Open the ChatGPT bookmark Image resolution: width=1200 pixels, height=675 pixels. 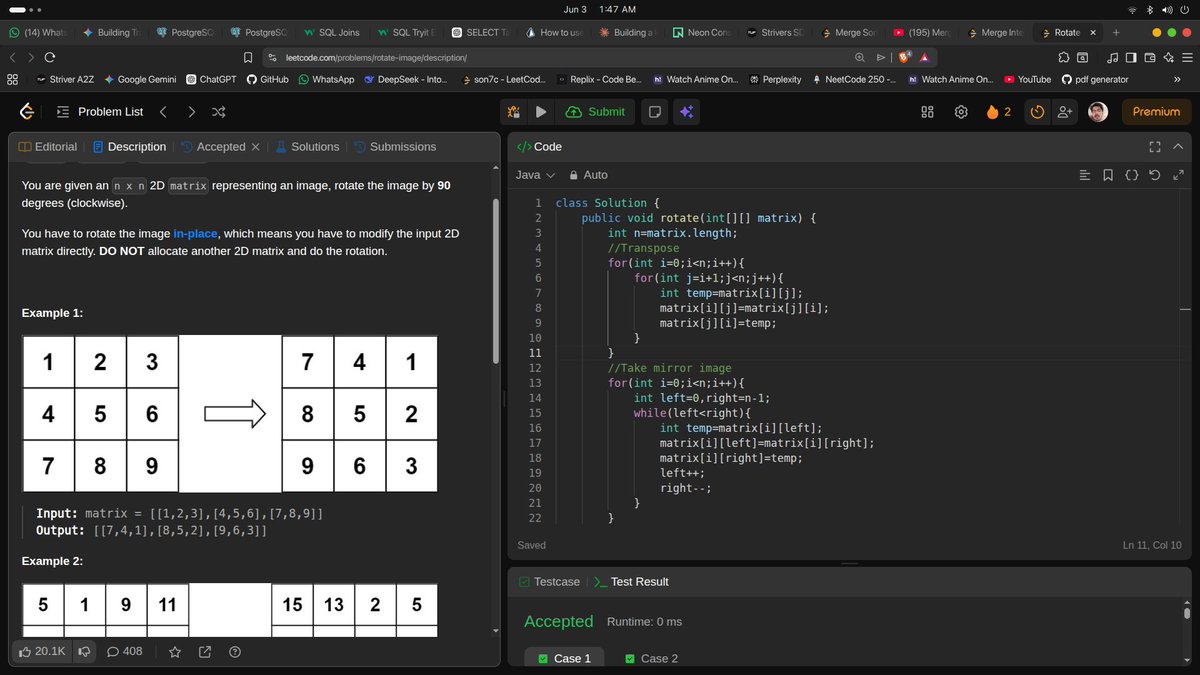pyautogui.click(x=211, y=79)
